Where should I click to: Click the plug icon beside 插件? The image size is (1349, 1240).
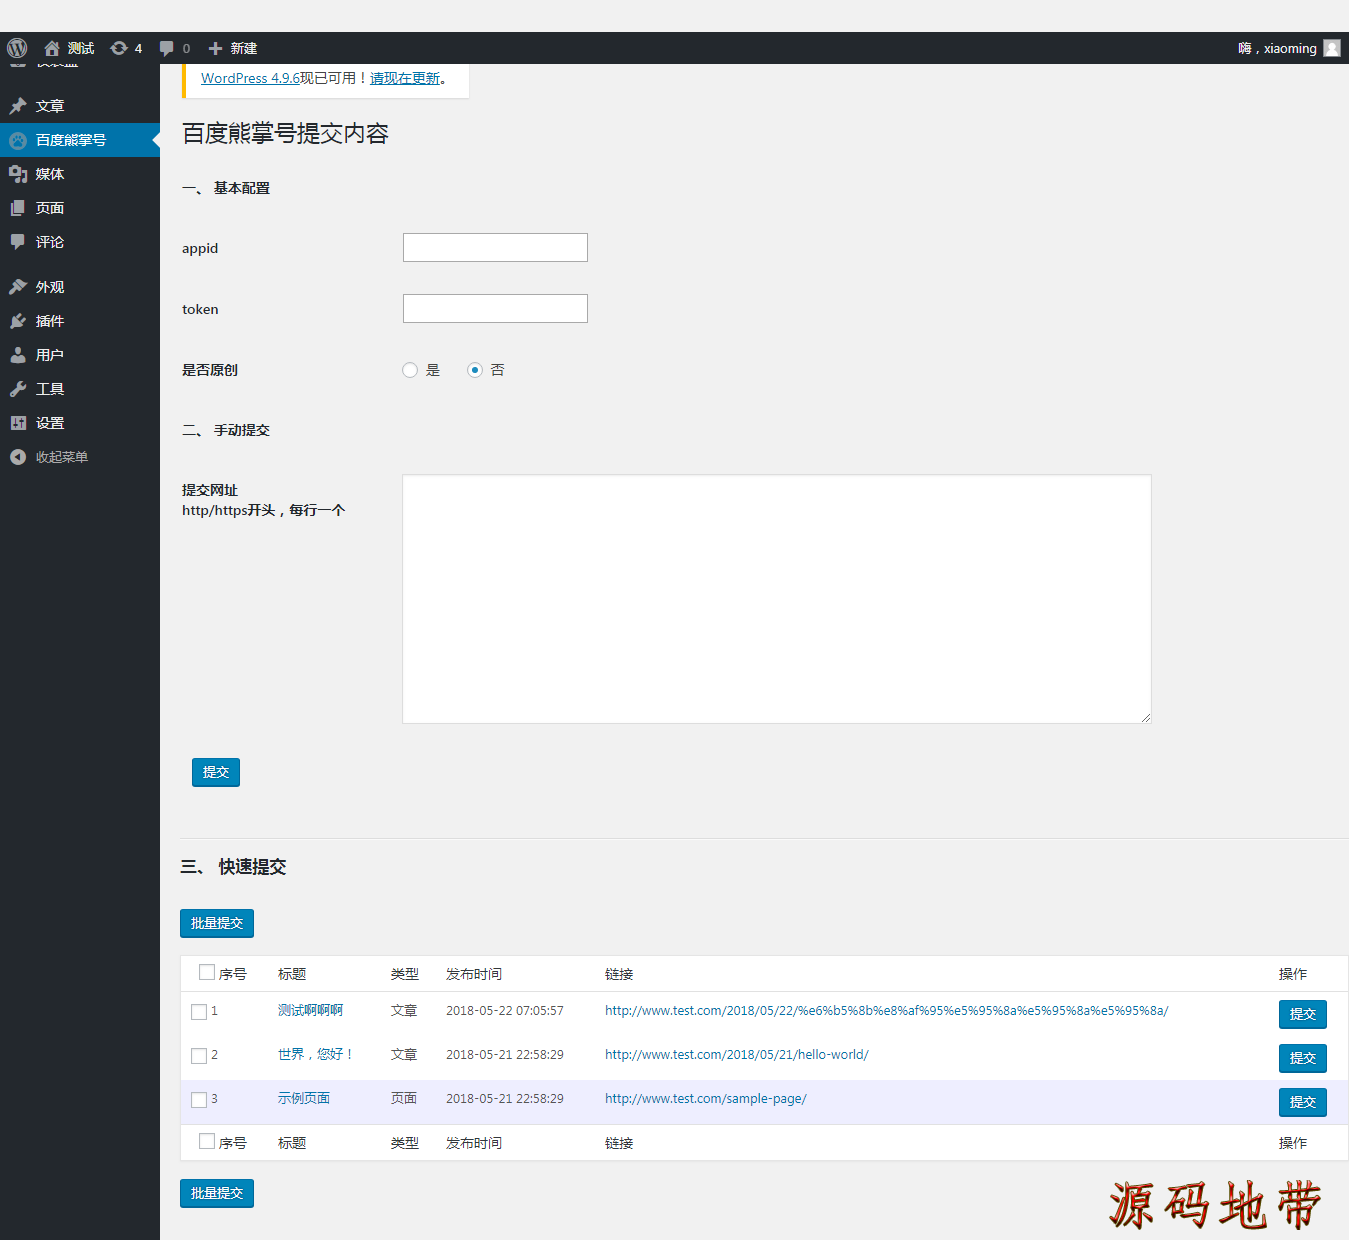point(18,321)
